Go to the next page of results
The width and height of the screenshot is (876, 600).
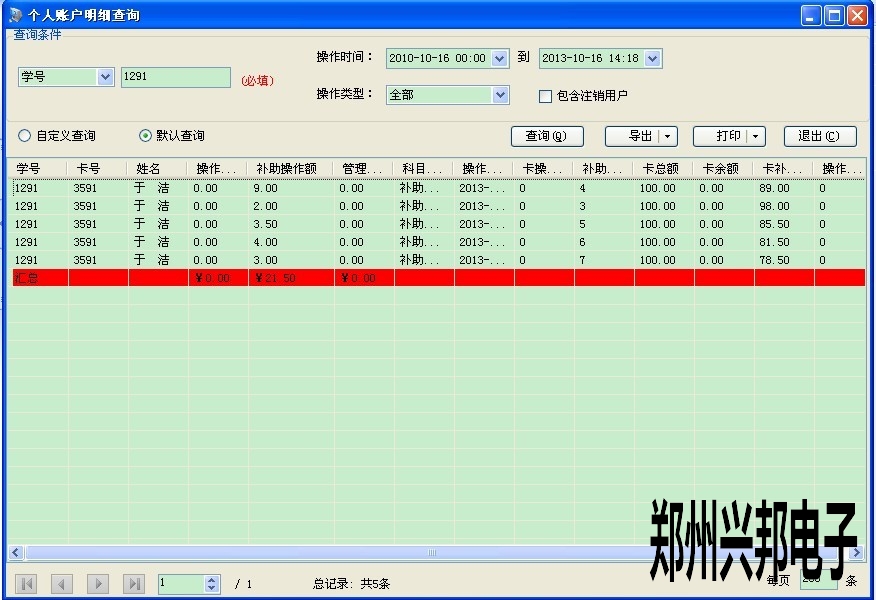(x=98, y=584)
